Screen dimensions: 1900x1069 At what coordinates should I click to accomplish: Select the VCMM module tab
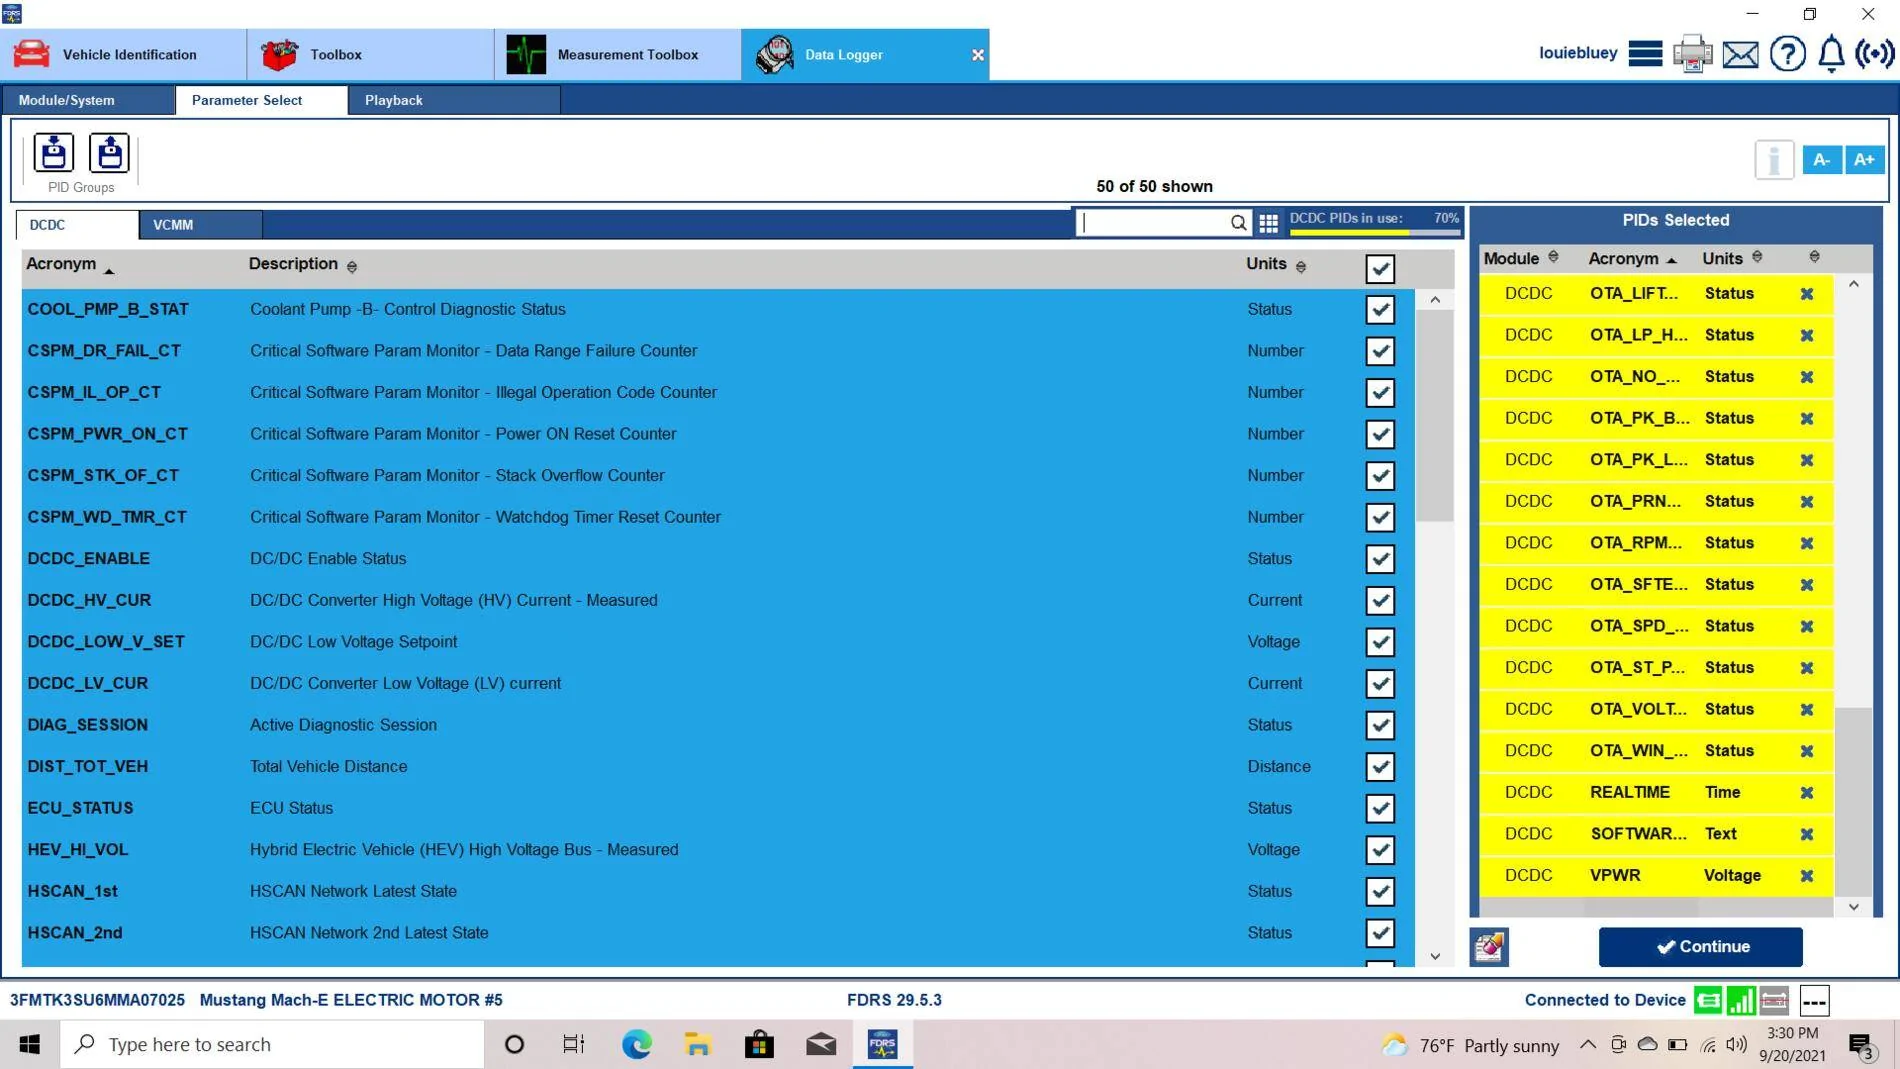(200, 225)
